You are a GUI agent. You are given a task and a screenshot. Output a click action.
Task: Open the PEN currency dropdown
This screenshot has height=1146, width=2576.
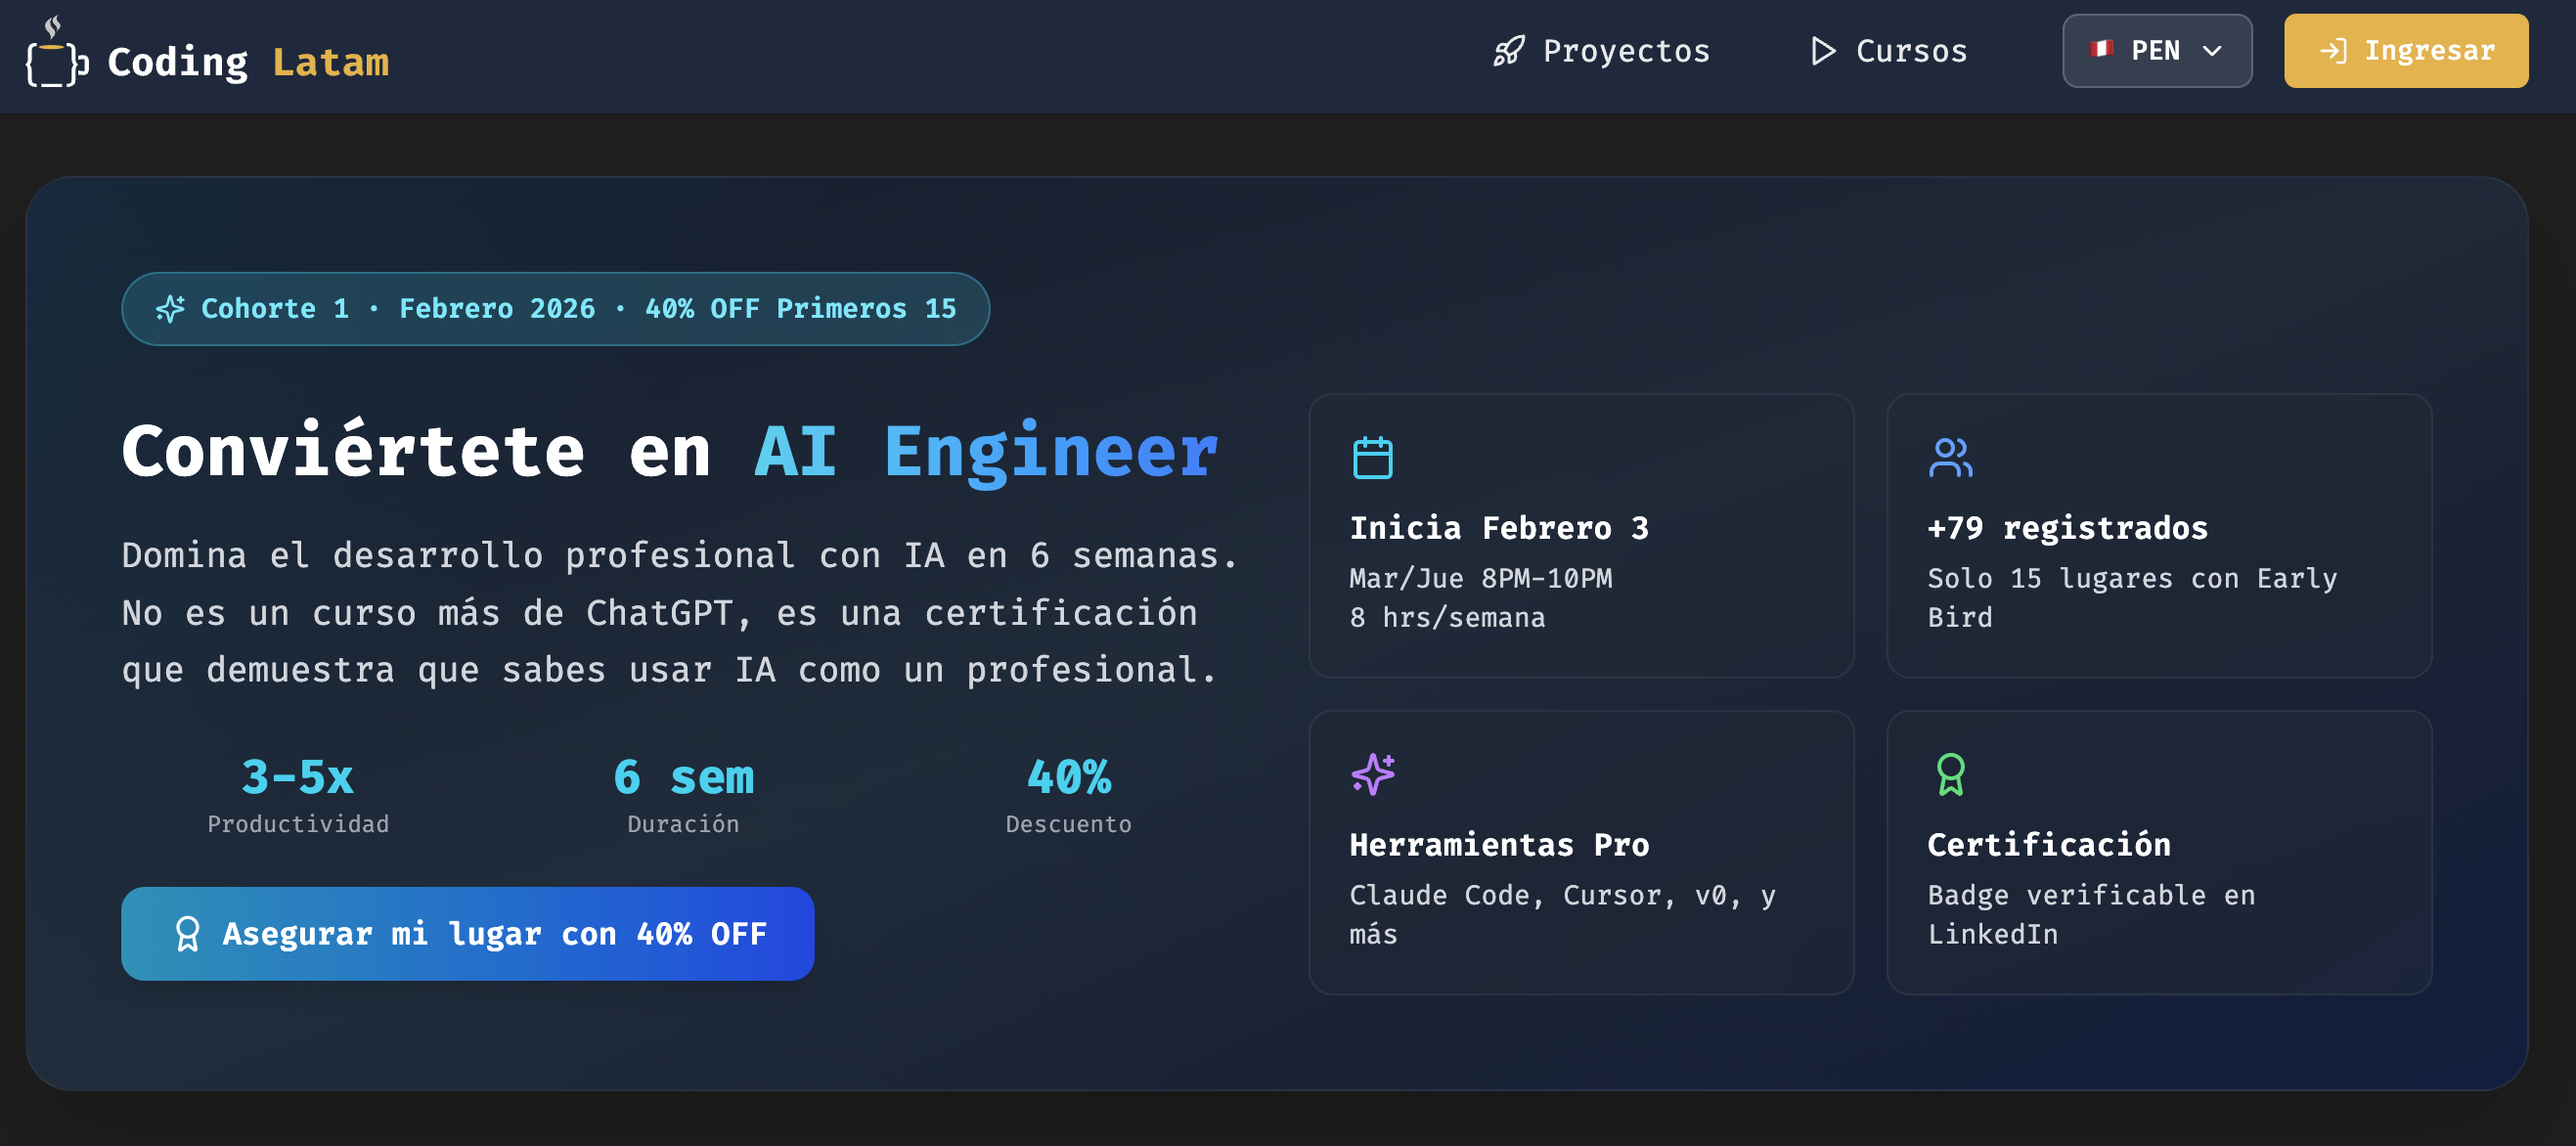pyautogui.click(x=2156, y=50)
